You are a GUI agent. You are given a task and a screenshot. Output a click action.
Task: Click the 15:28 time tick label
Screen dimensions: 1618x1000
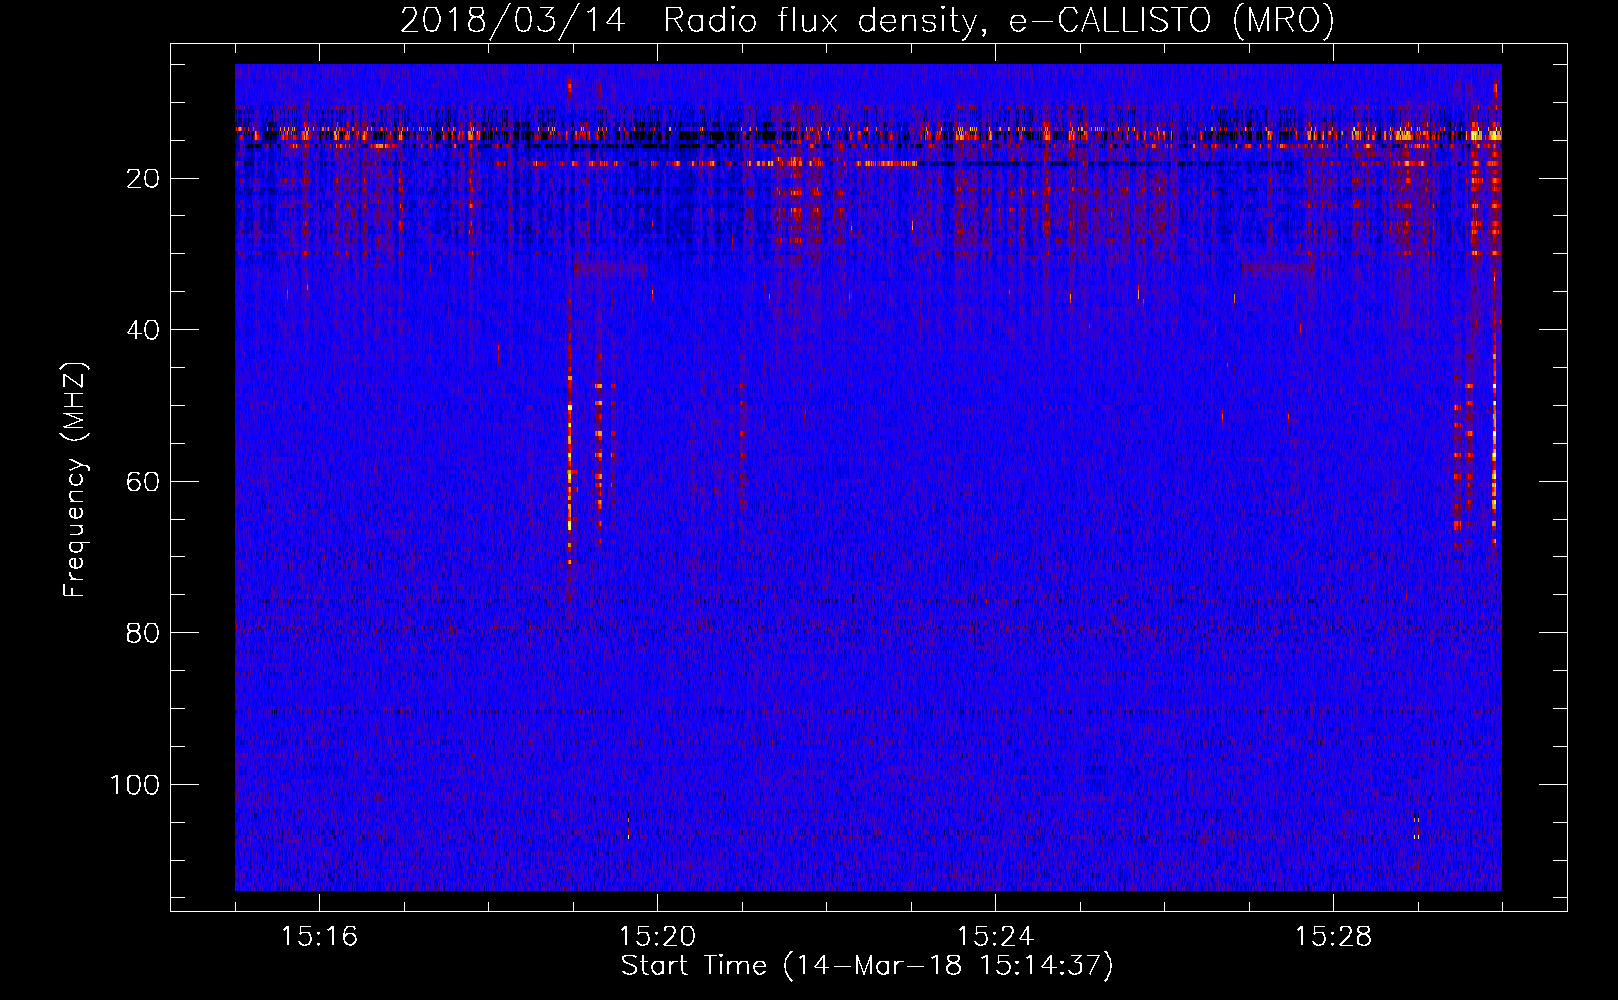click(x=1333, y=937)
